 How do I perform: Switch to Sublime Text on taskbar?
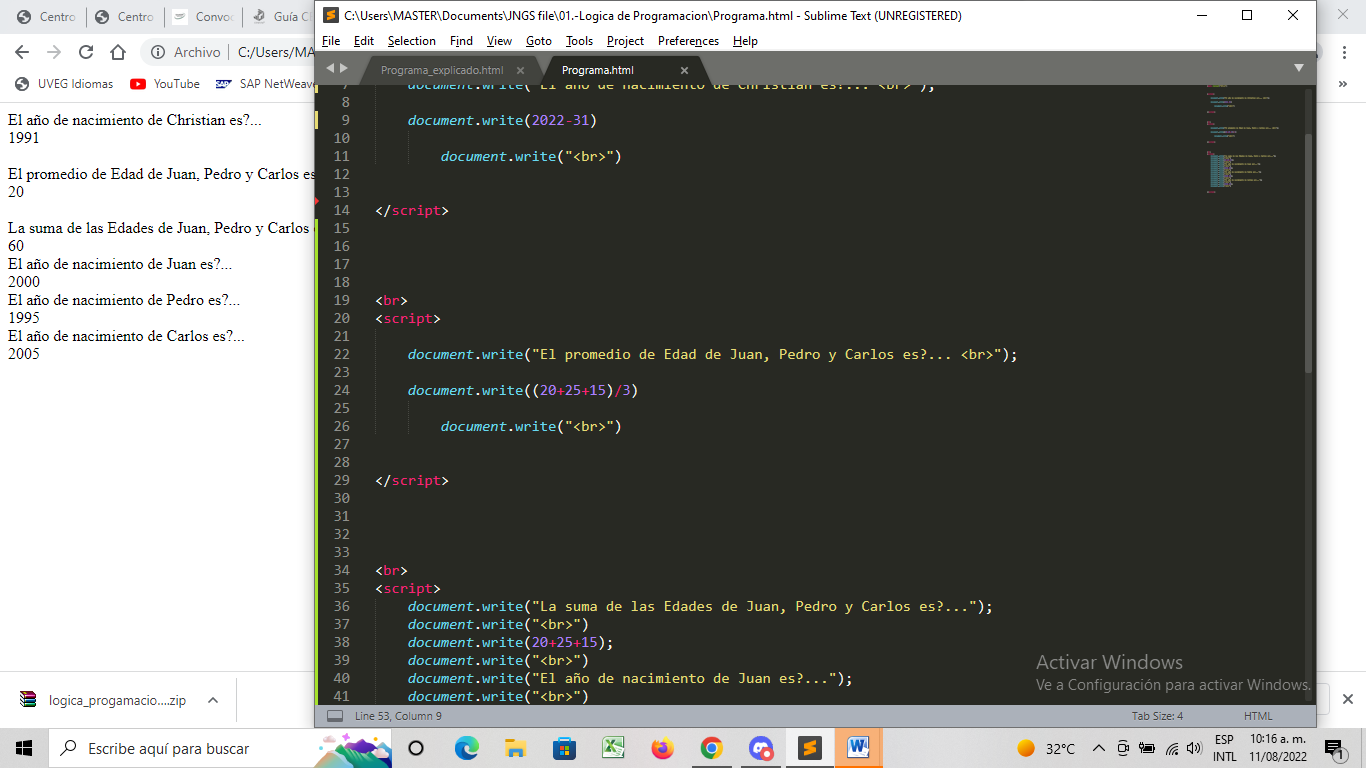[809, 748]
